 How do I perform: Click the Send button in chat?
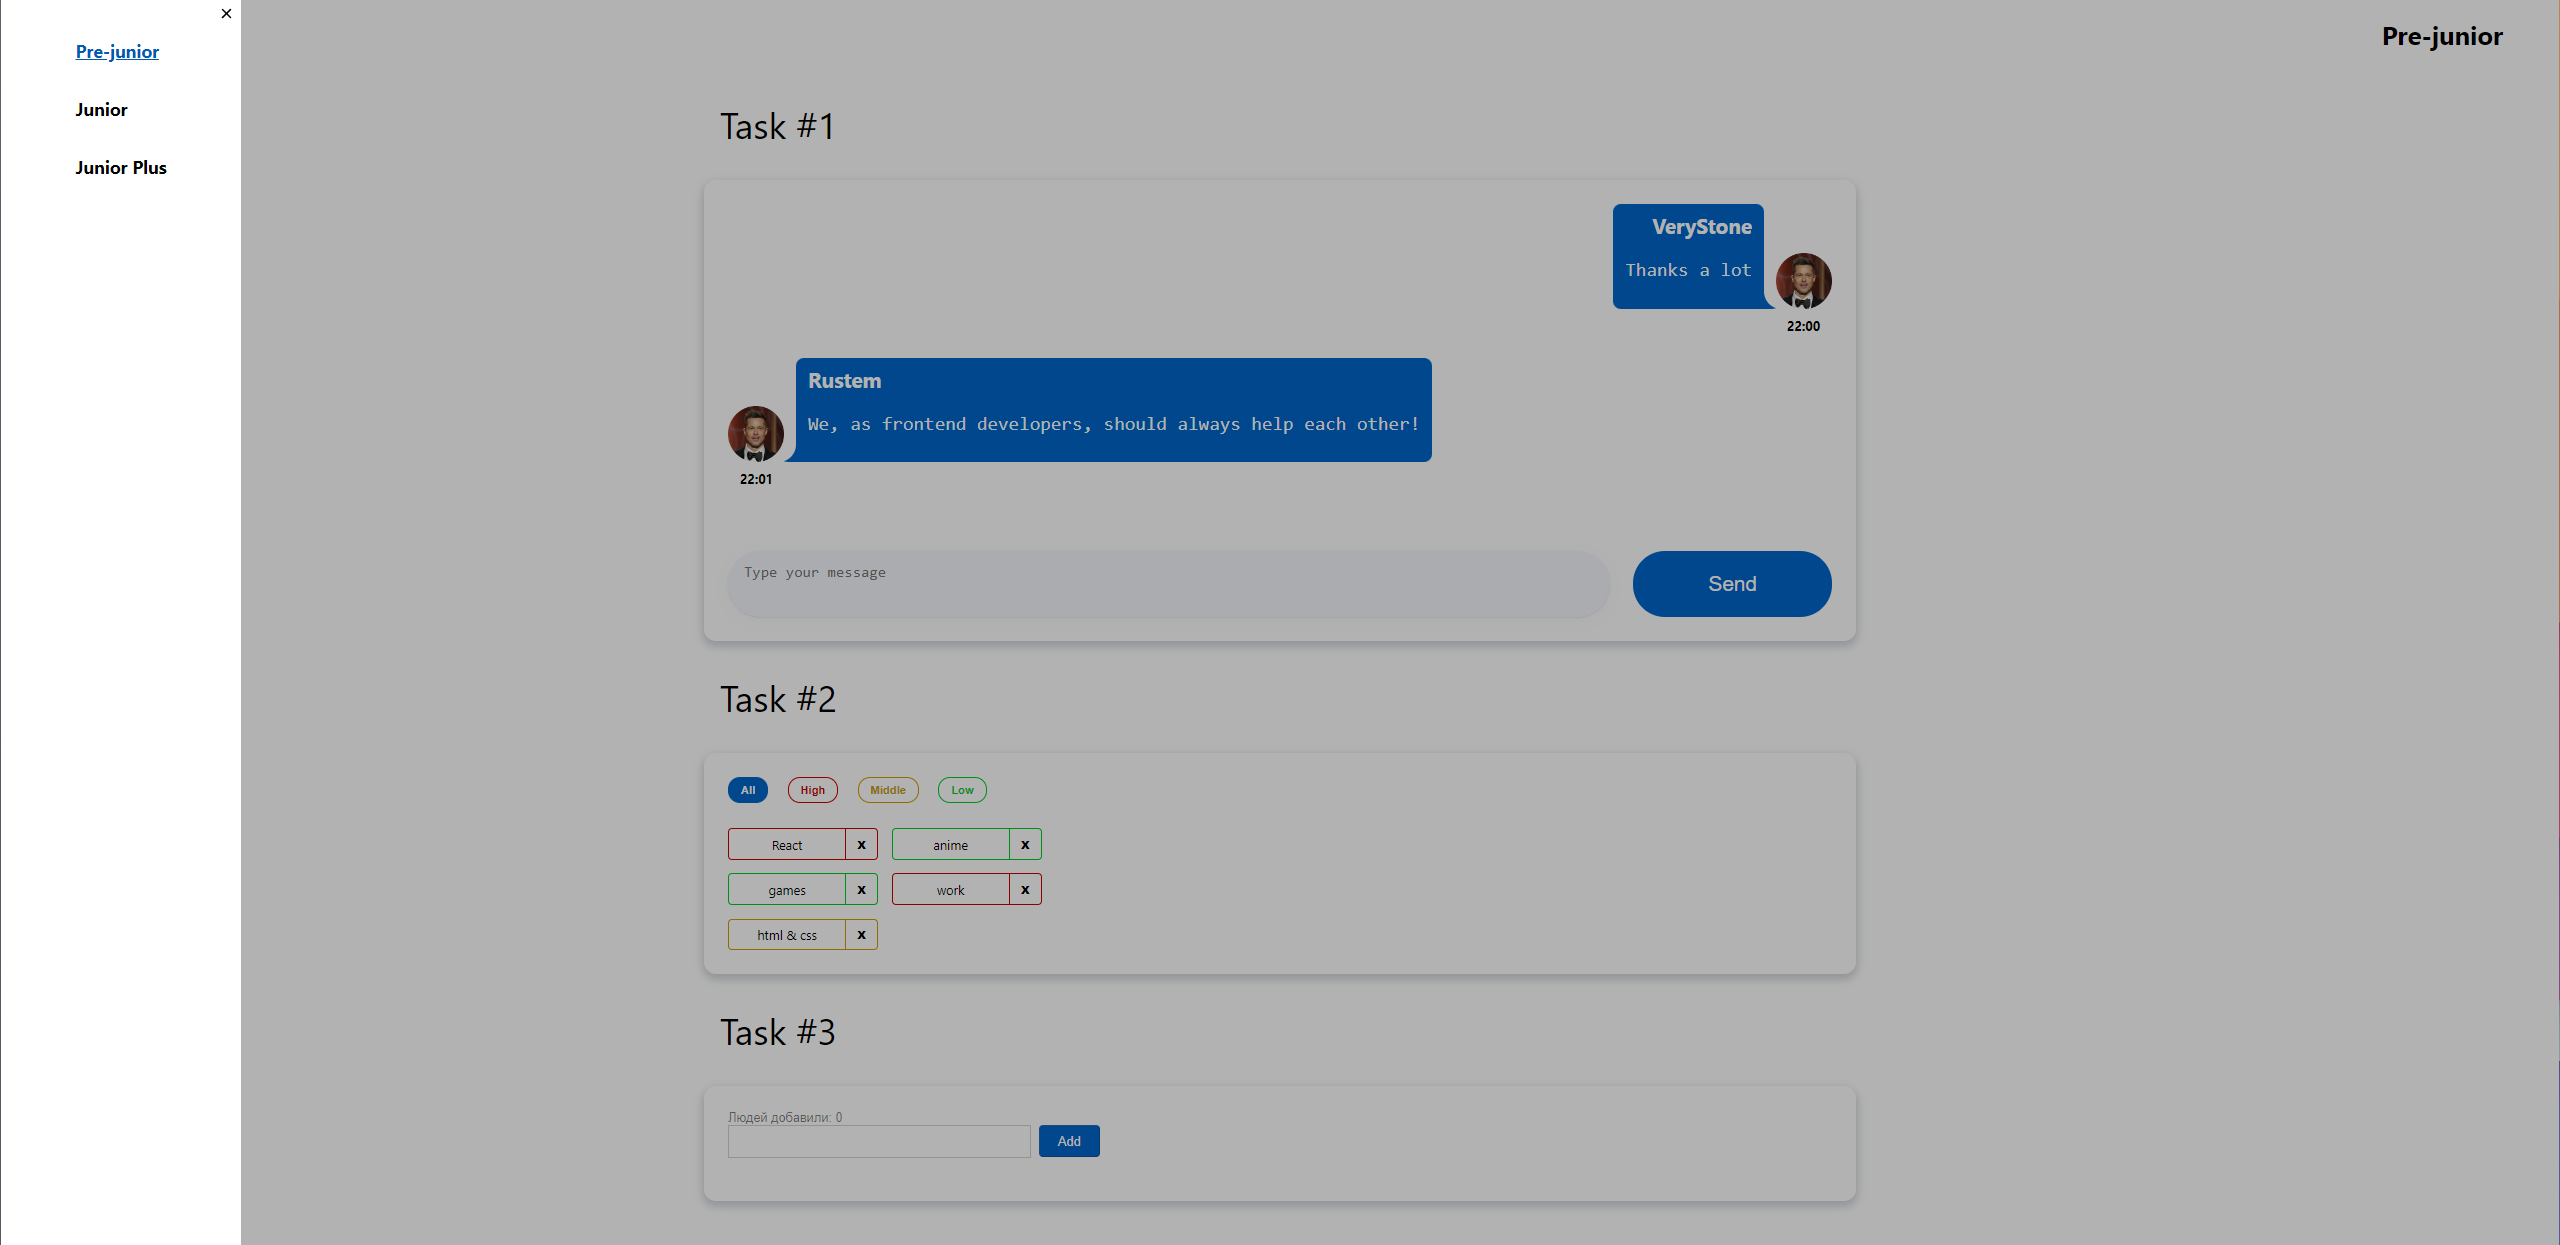coord(1731,583)
